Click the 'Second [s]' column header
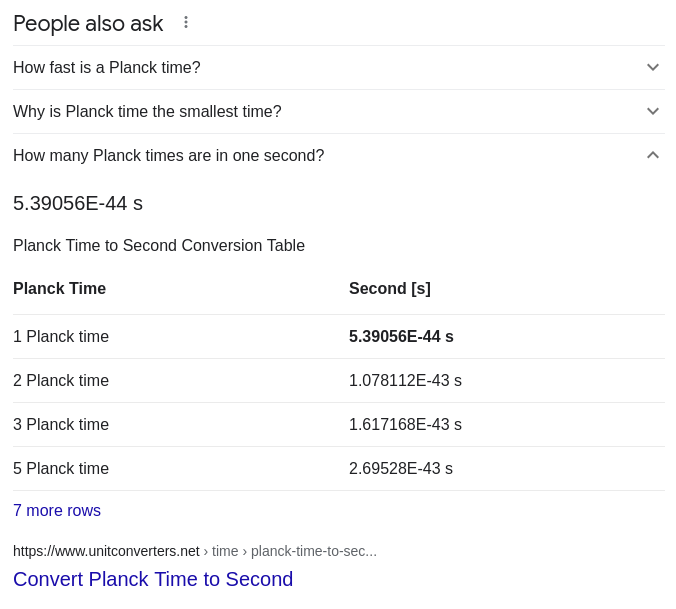 390,288
